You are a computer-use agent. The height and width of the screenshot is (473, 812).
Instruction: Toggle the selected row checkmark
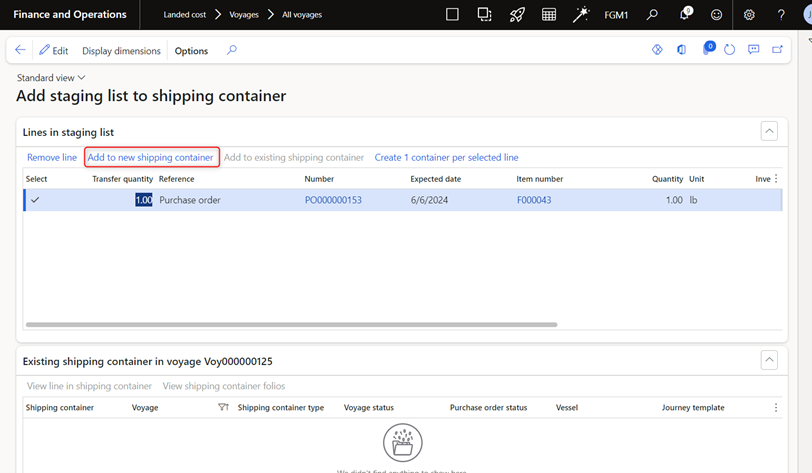tap(35, 200)
